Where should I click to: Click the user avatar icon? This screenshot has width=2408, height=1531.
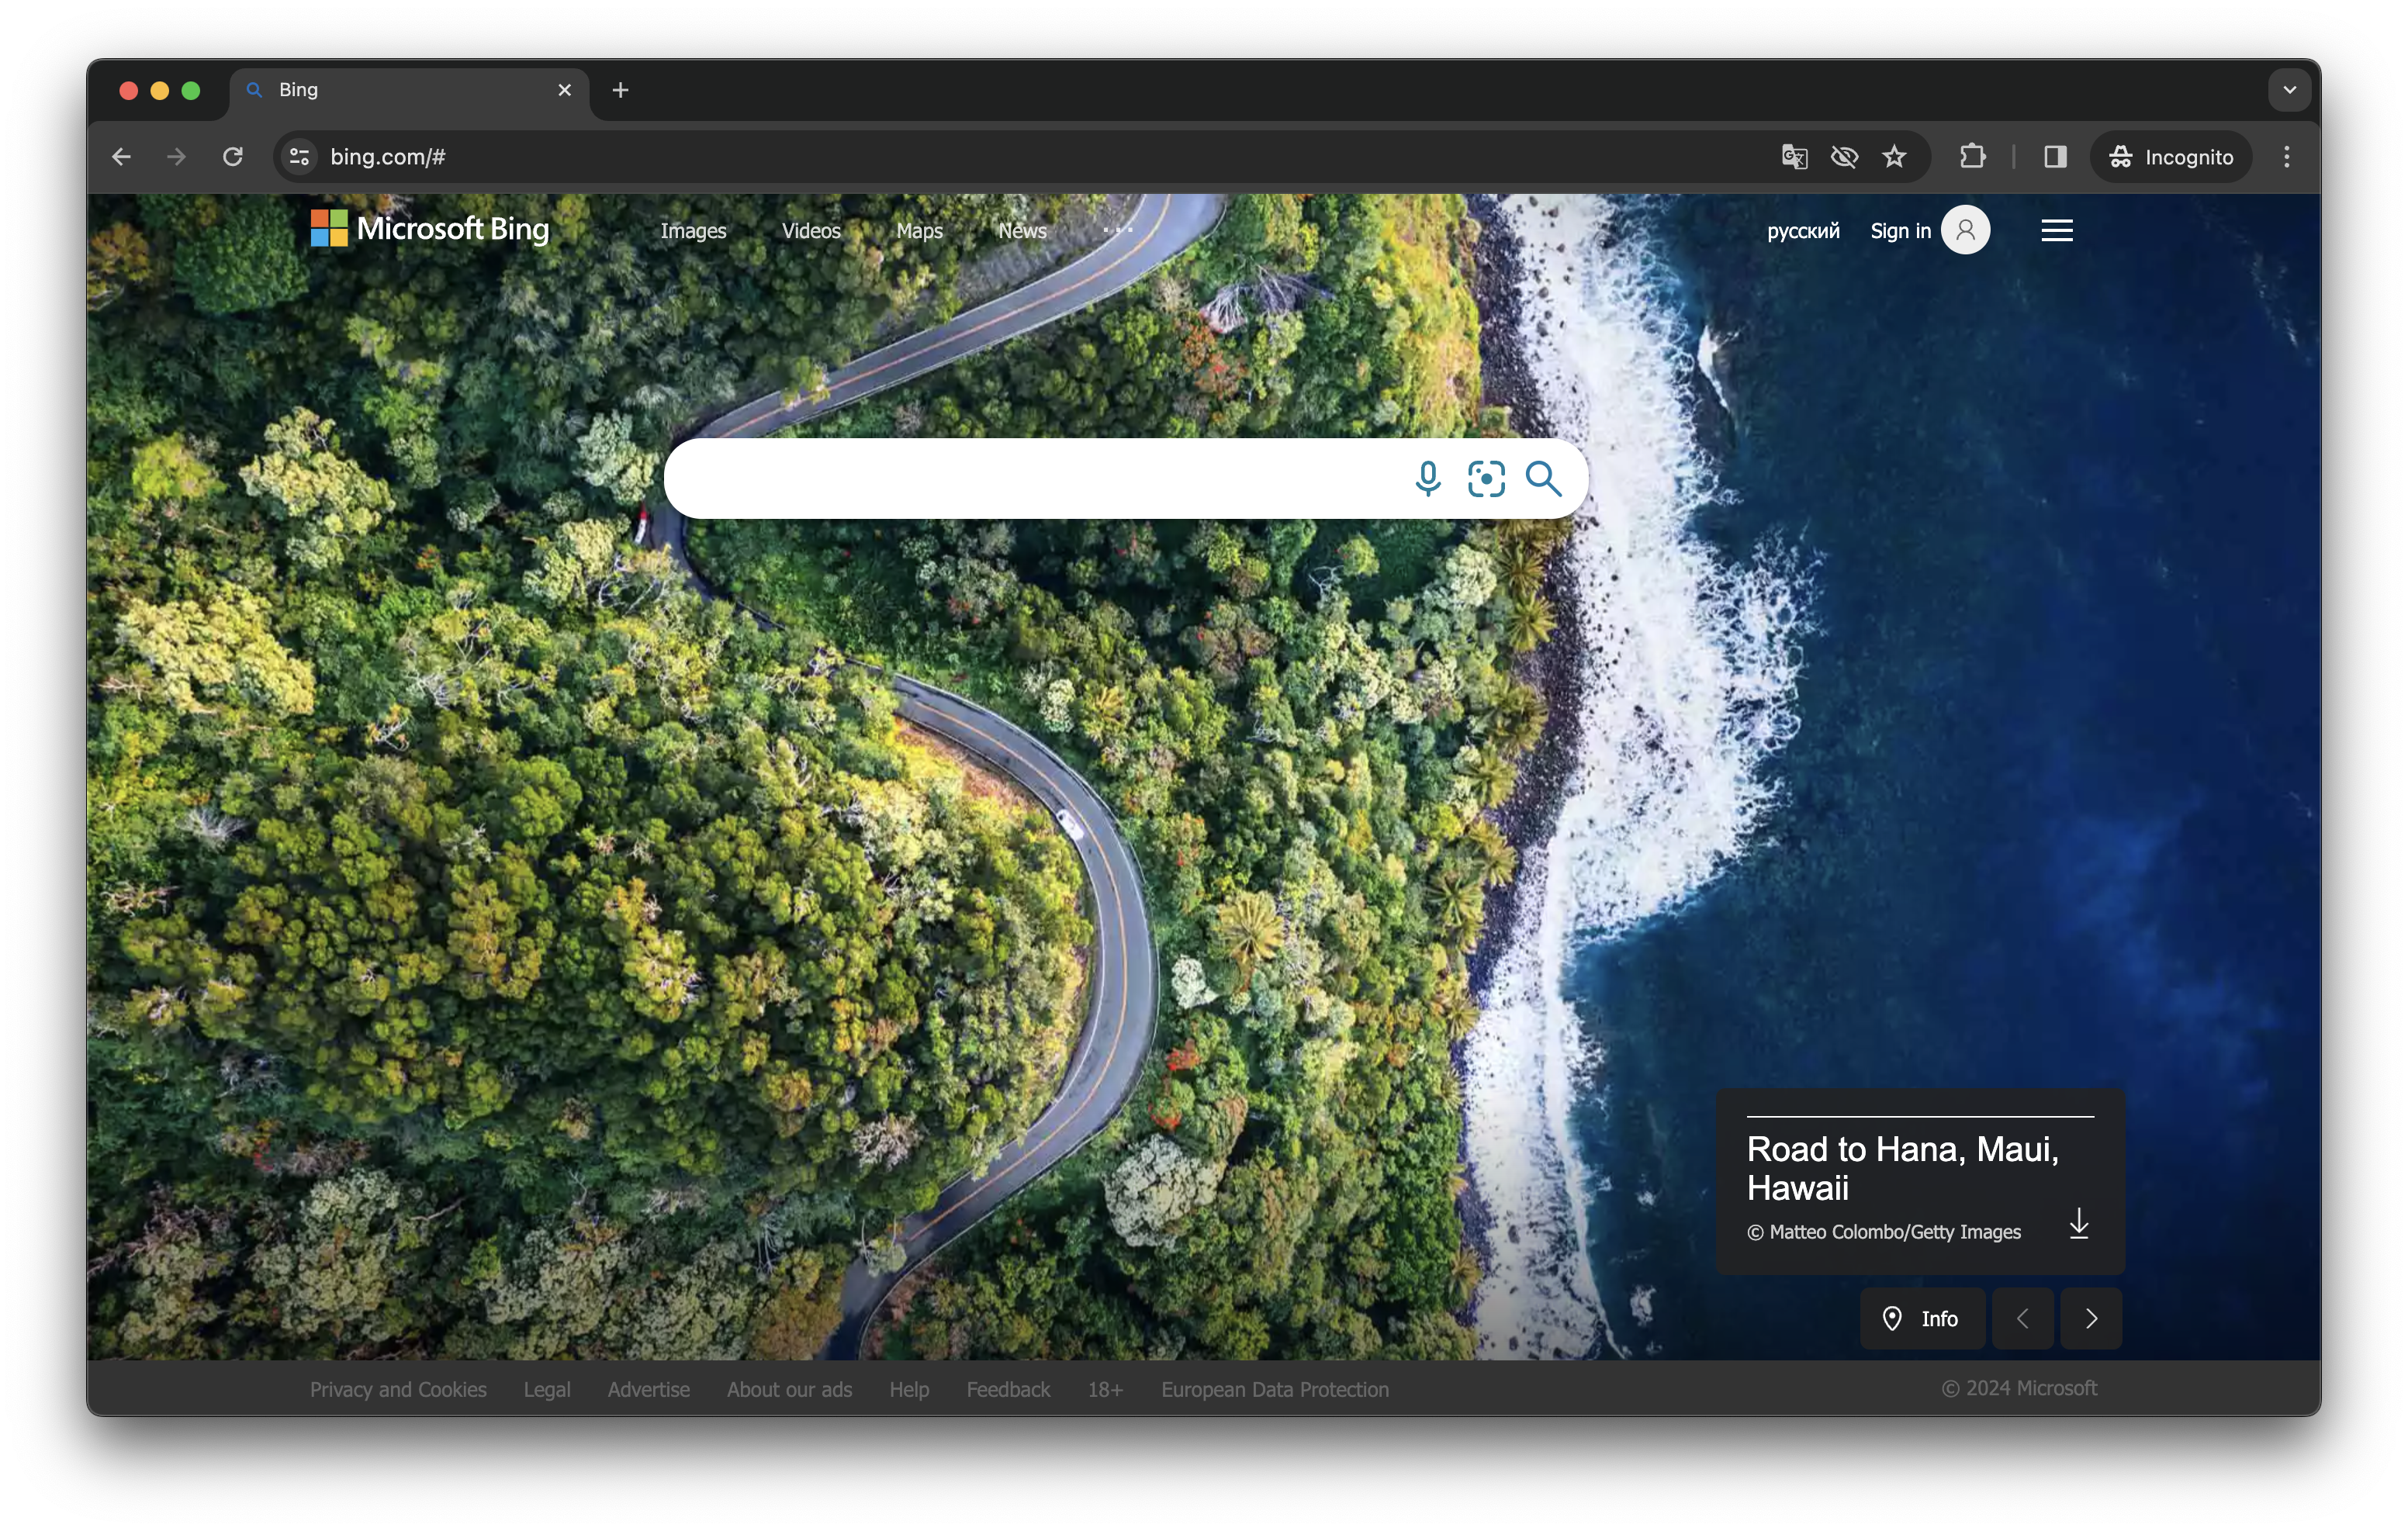pyautogui.click(x=1965, y=230)
